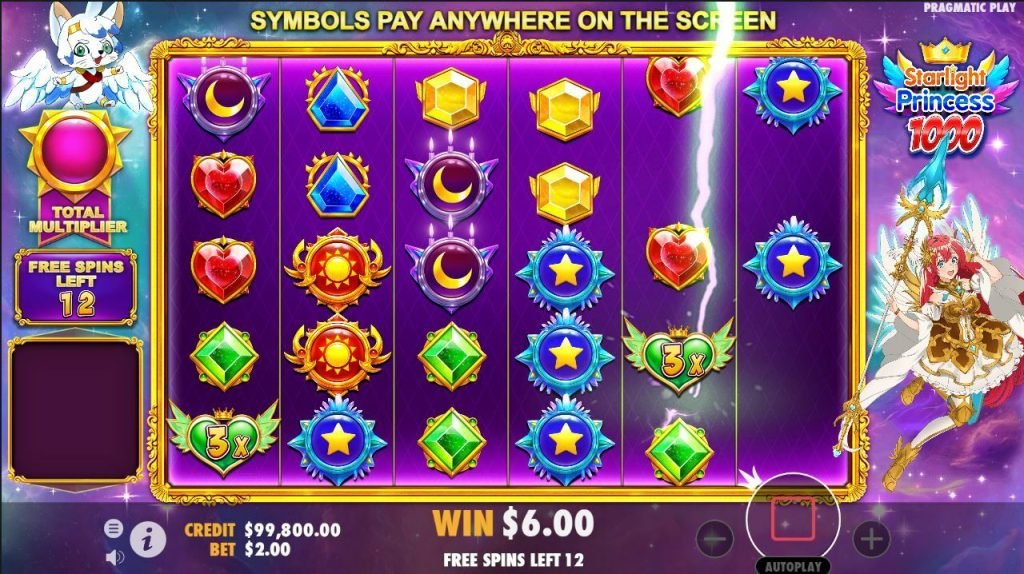Click the red heart at top of fifth reel

pyautogui.click(x=678, y=85)
